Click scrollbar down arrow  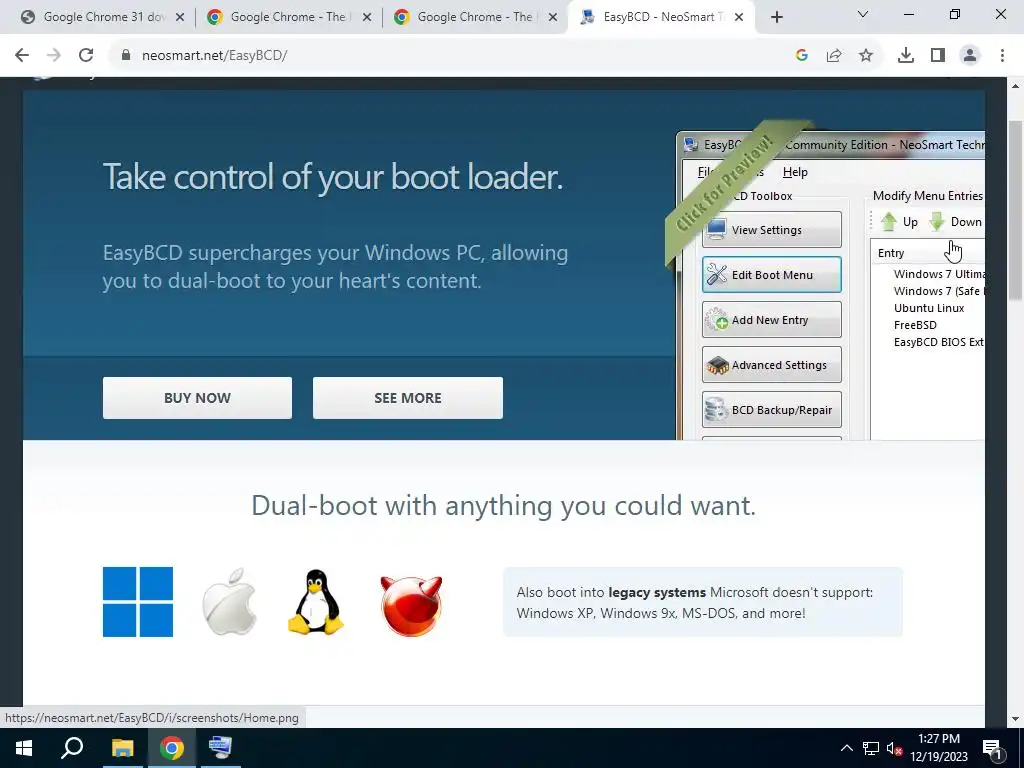point(1015,719)
